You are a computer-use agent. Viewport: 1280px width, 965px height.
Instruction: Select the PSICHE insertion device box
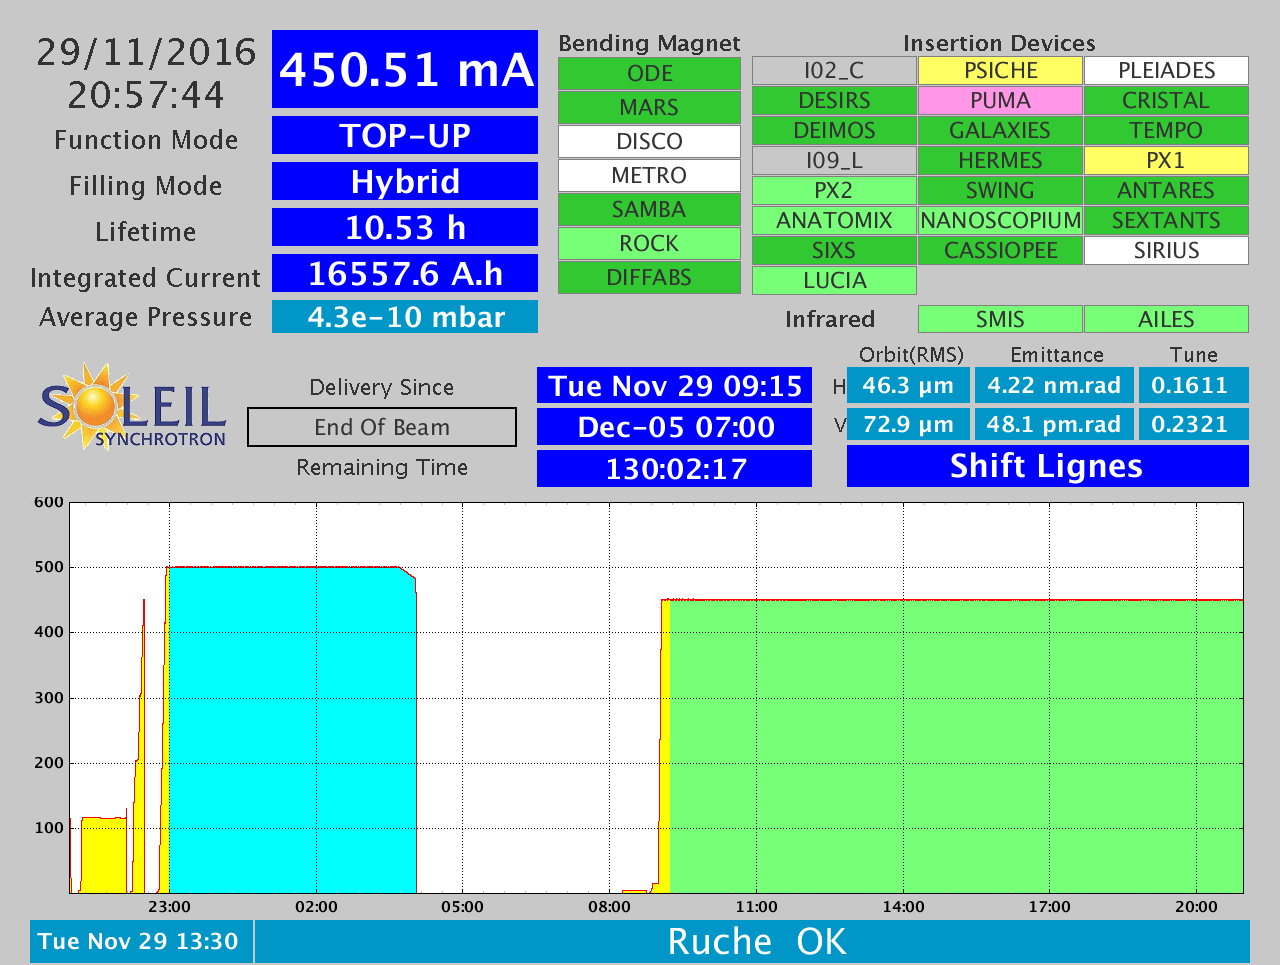click(x=1000, y=71)
